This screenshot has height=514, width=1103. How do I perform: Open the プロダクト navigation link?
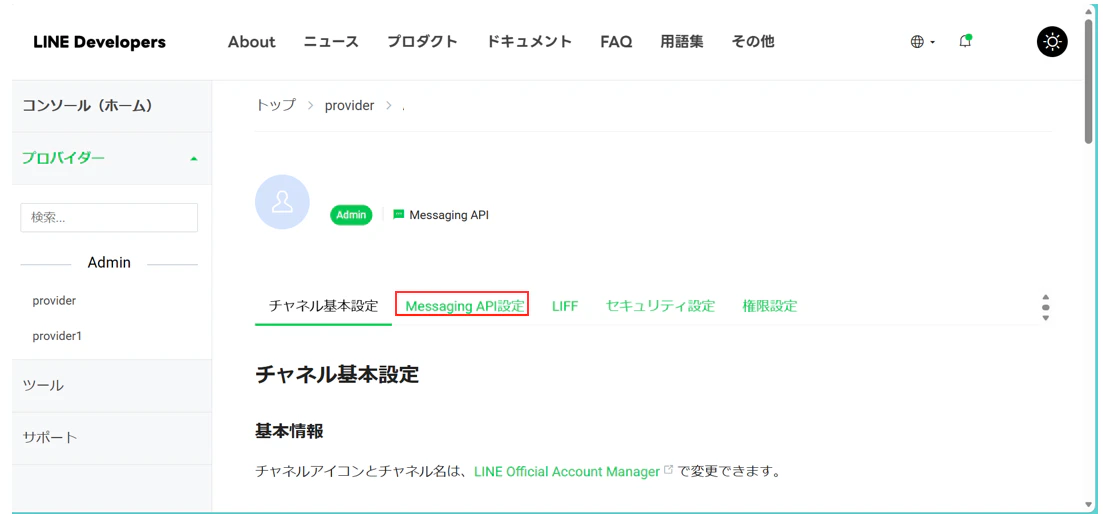click(x=422, y=42)
